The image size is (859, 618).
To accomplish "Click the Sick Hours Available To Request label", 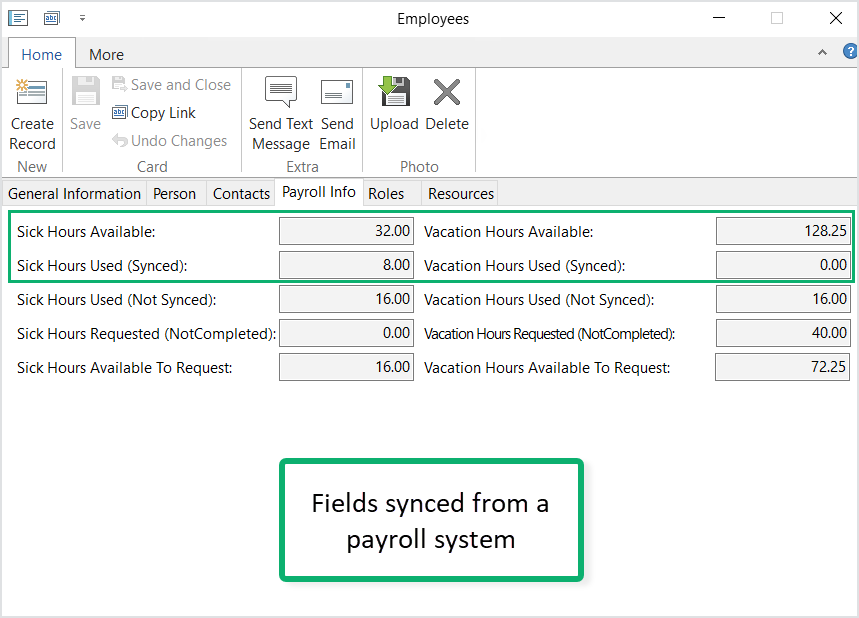I will tap(124, 368).
